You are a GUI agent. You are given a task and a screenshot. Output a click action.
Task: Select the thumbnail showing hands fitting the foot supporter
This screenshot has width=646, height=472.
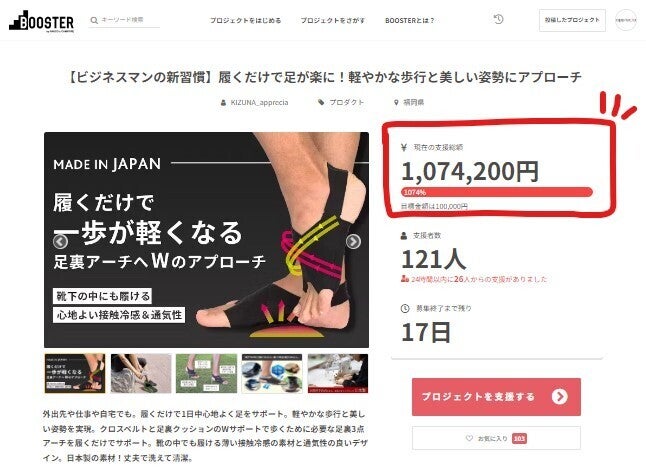pyautogui.click(x=141, y=374)
